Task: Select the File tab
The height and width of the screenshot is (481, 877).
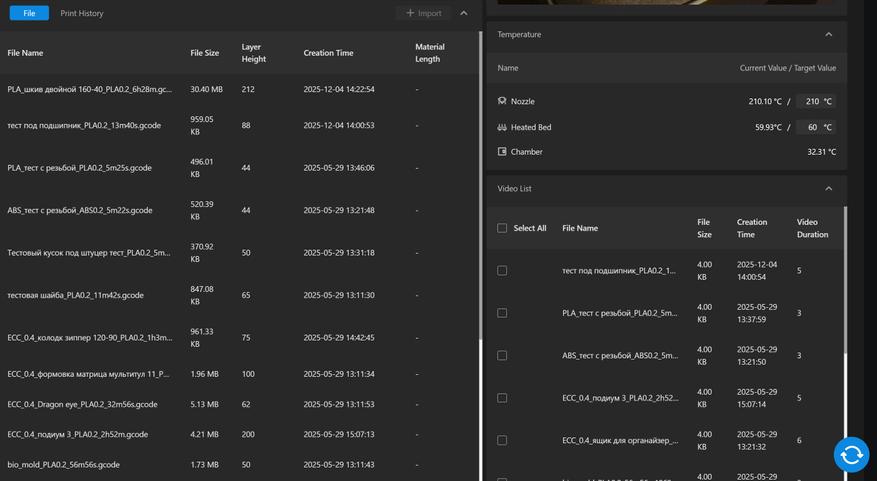Action: 29,13
